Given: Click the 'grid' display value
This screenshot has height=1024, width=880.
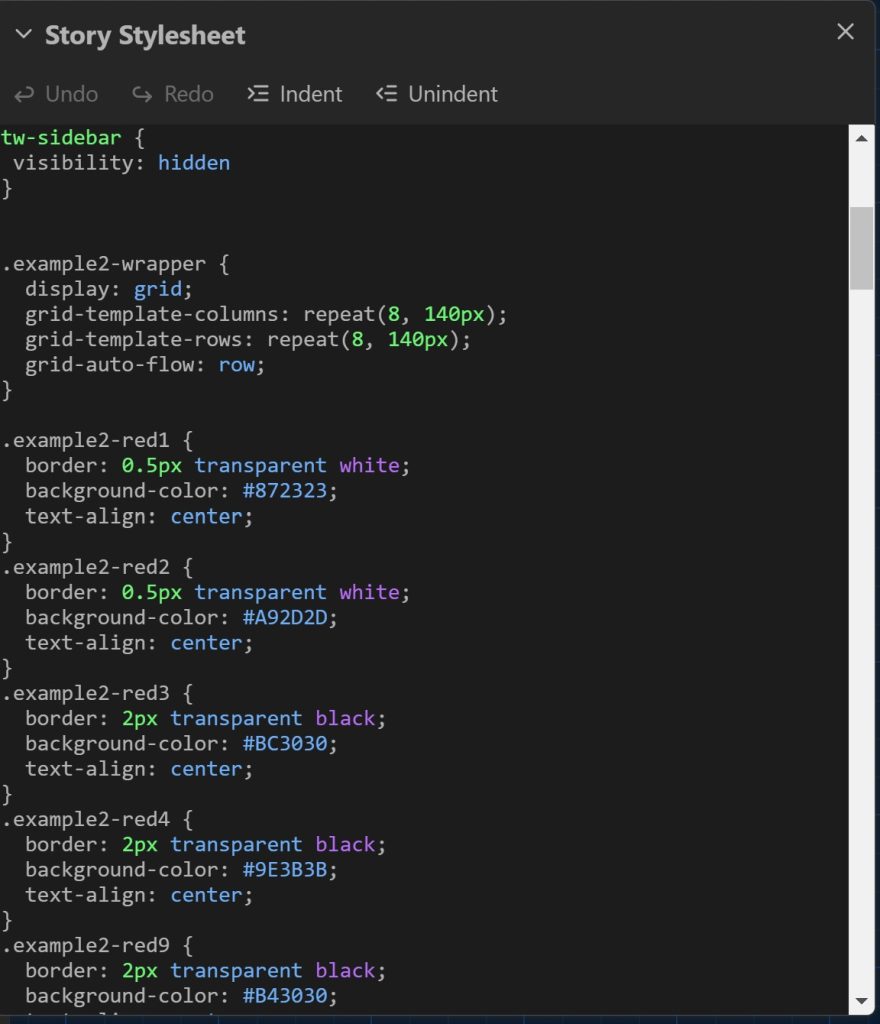Looking at the screenshot, I should click(x=158, y=289).
